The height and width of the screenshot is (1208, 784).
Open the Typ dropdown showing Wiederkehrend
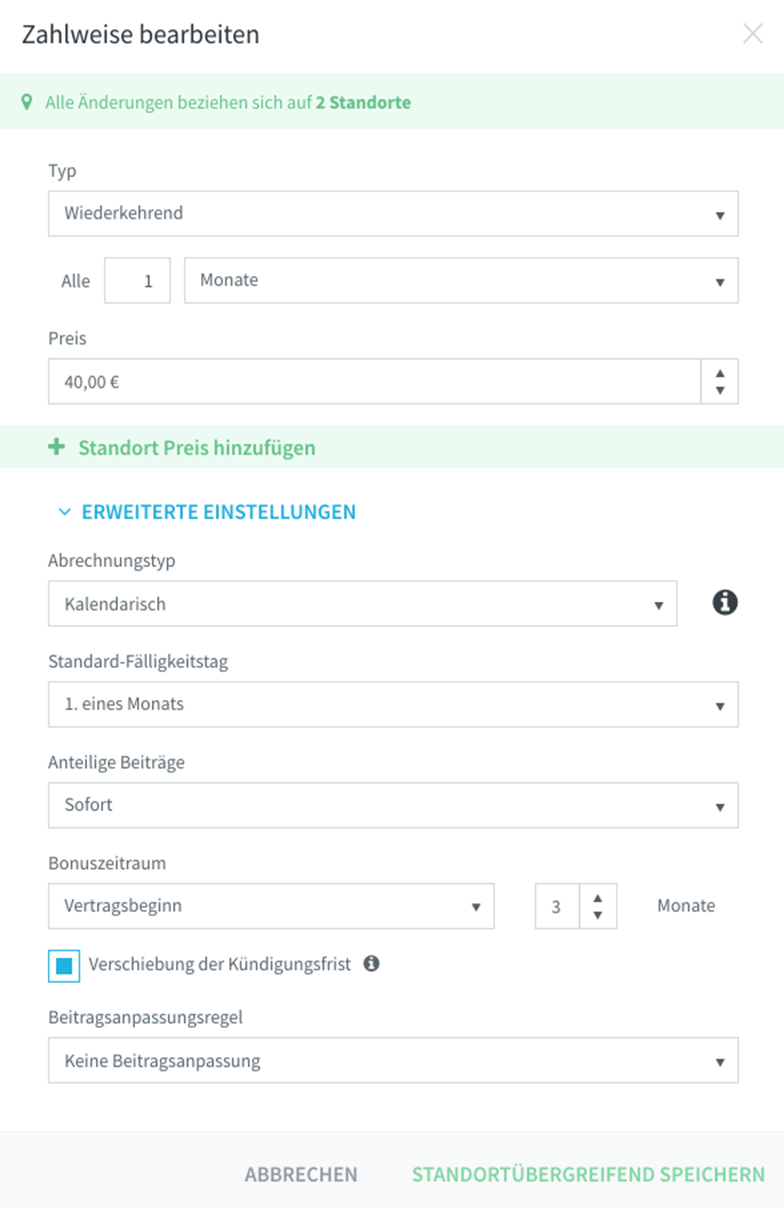393,213
